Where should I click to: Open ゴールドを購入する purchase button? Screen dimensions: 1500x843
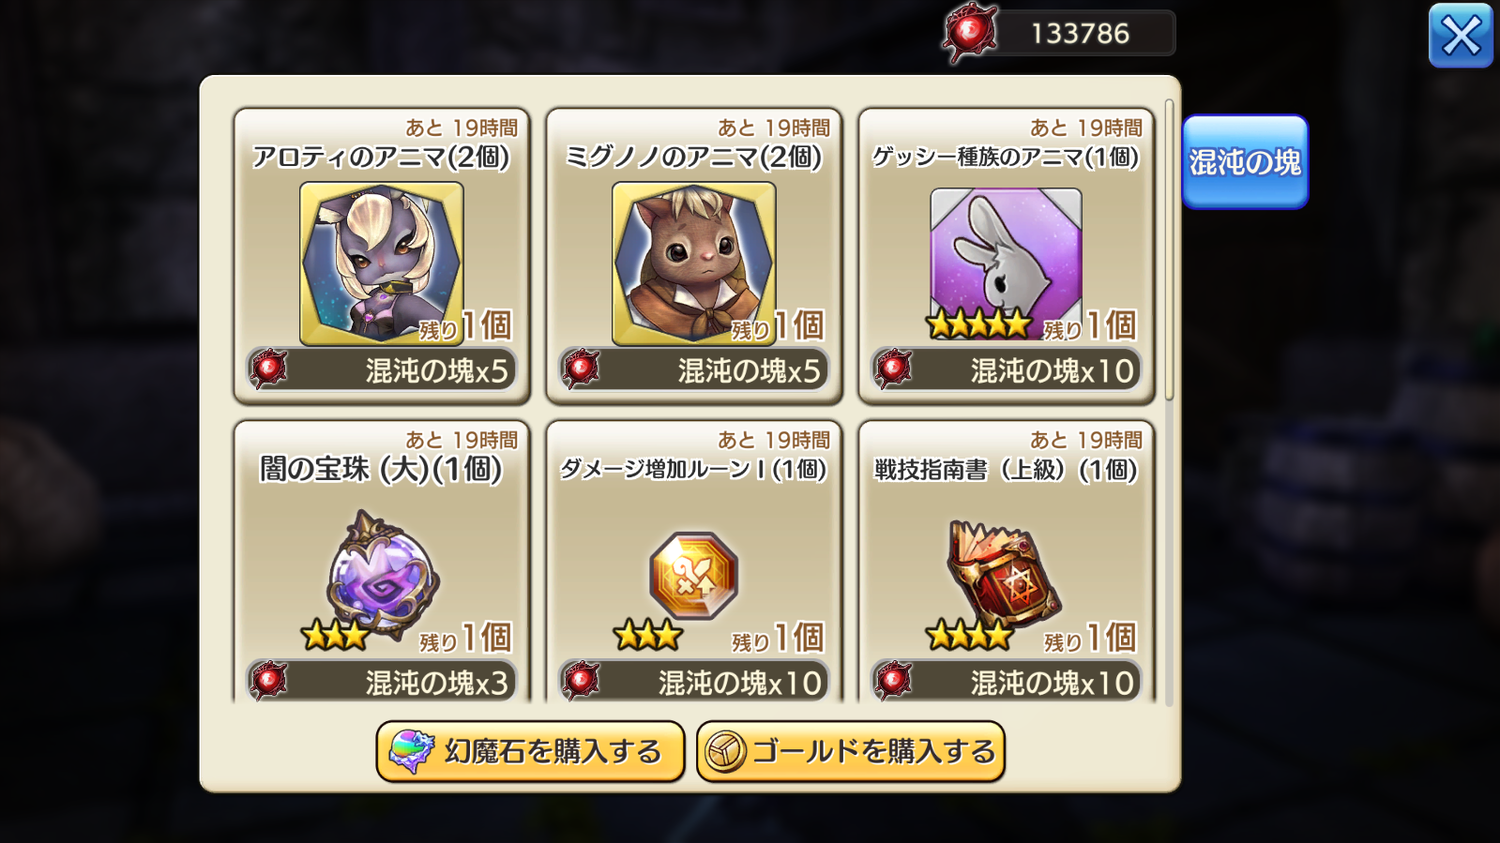pyautogui.click(x=850, y=751)
